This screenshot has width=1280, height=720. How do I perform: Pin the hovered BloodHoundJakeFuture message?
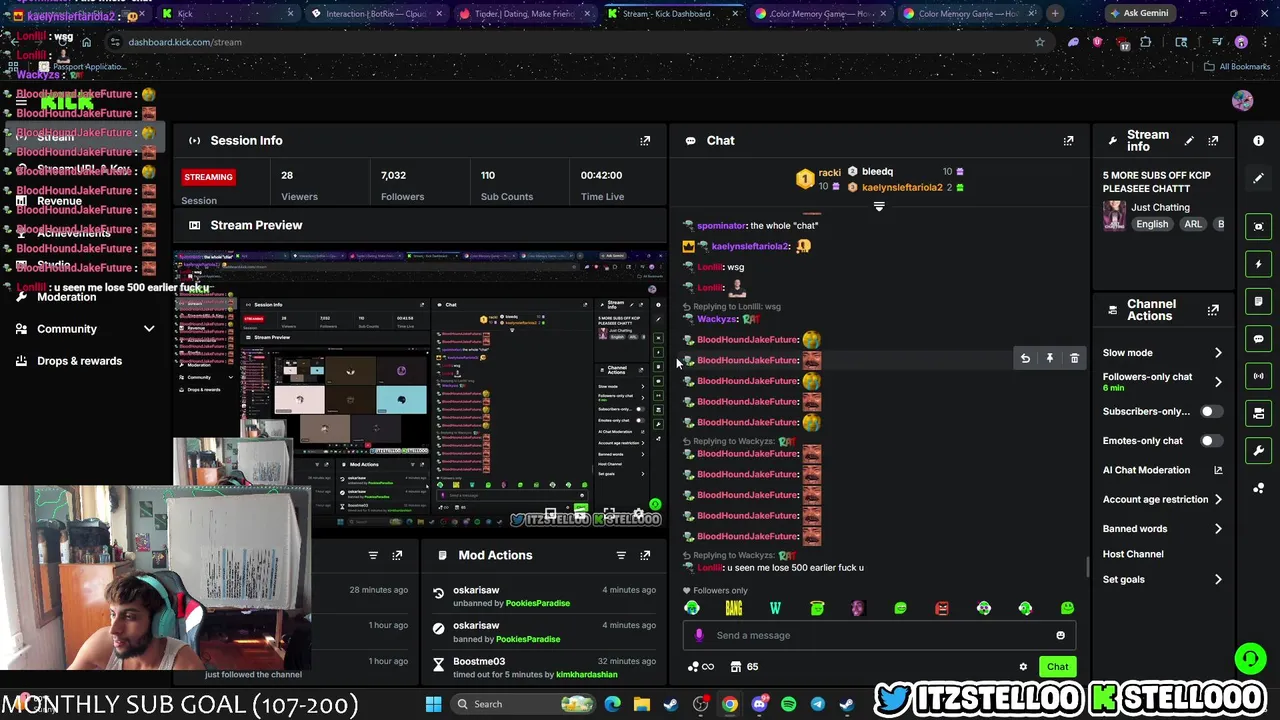[1050, 358]
